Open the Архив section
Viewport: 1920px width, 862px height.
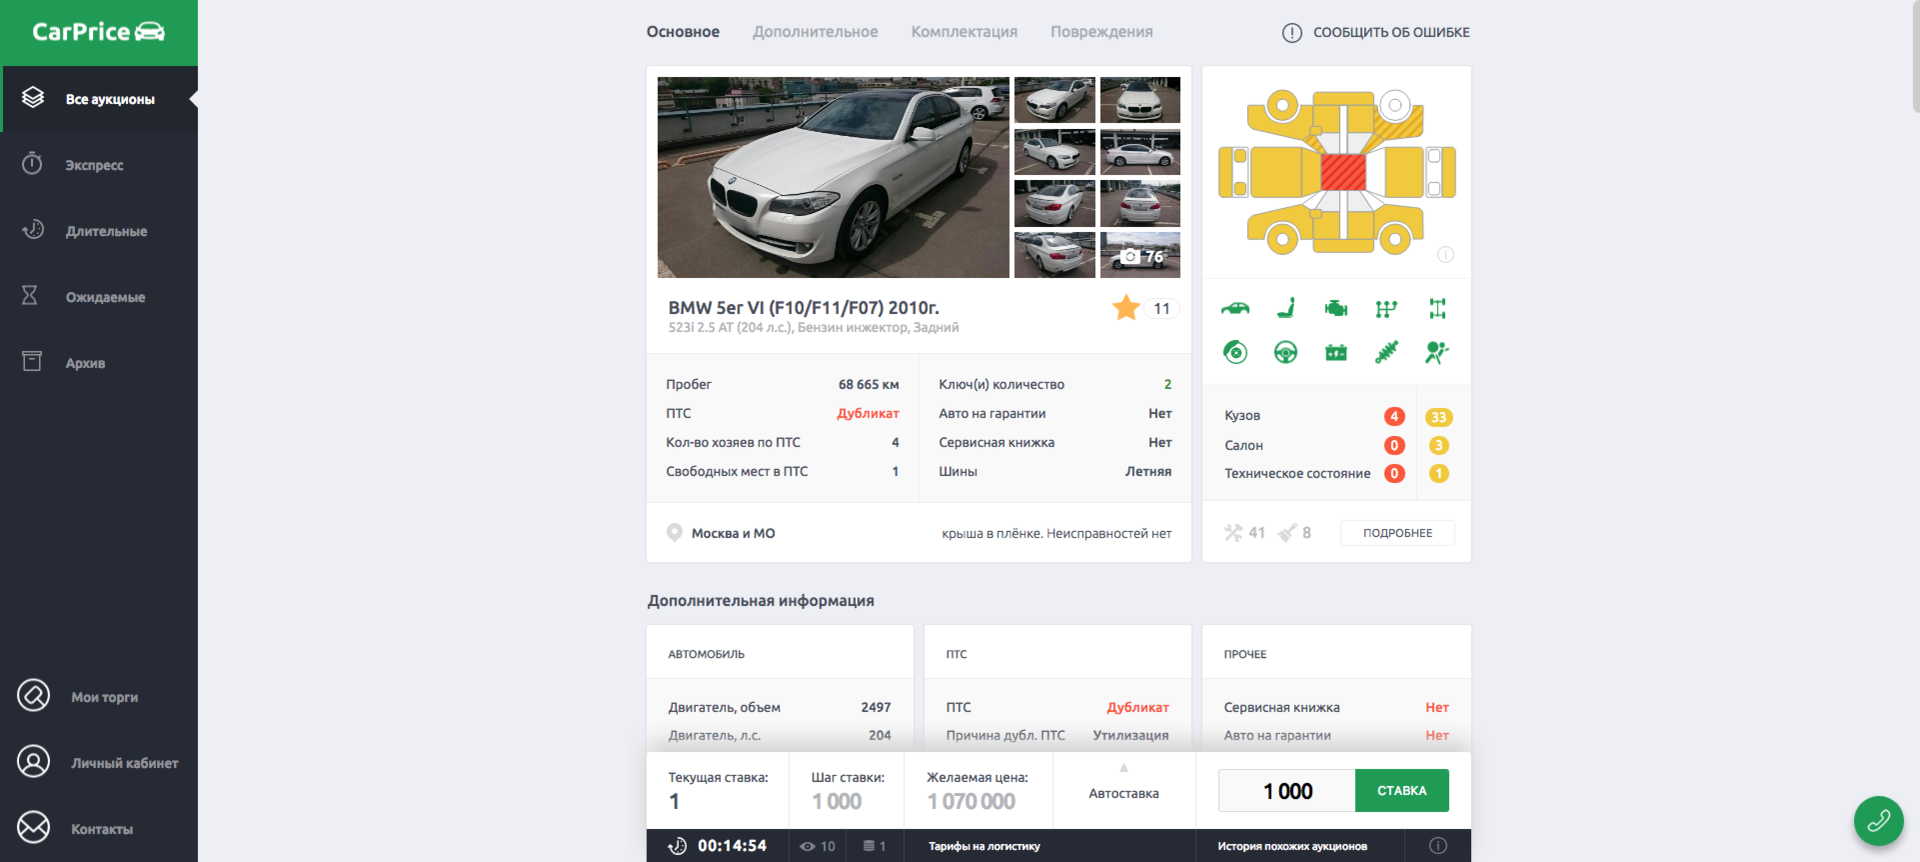(x=100, y=363)
